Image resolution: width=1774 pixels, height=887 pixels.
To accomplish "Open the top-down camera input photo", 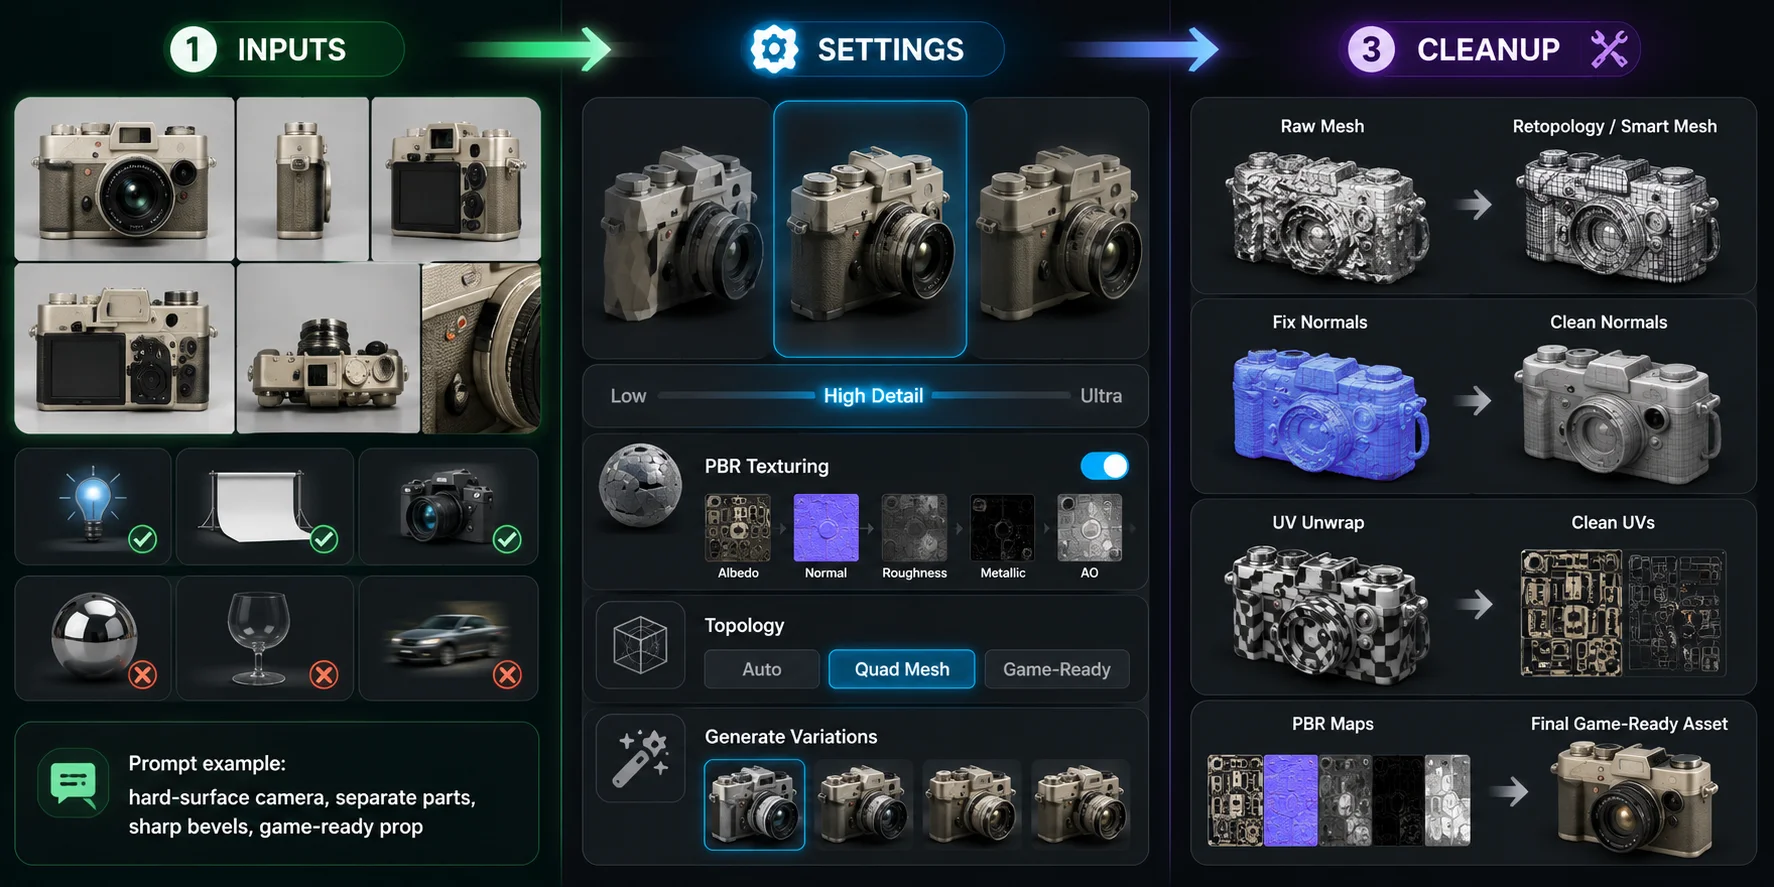I will 328,348.
